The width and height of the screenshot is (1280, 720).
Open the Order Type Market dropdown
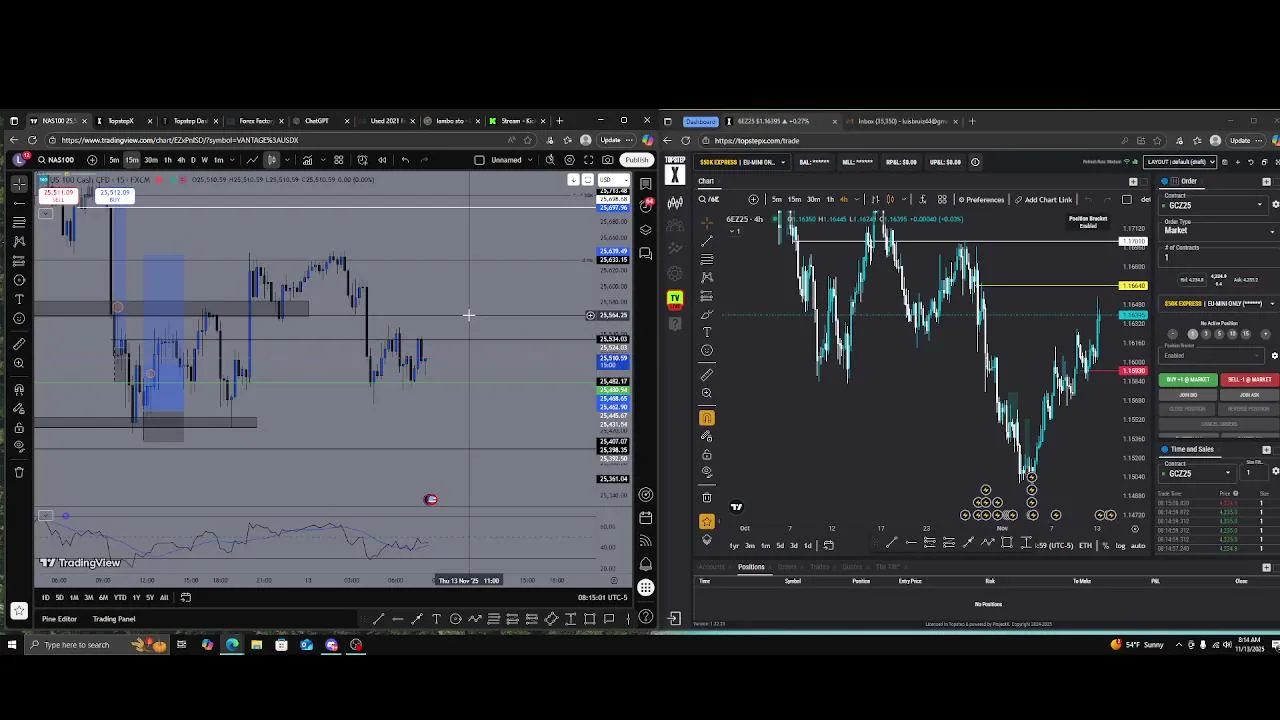click(x=1220, y=231)
